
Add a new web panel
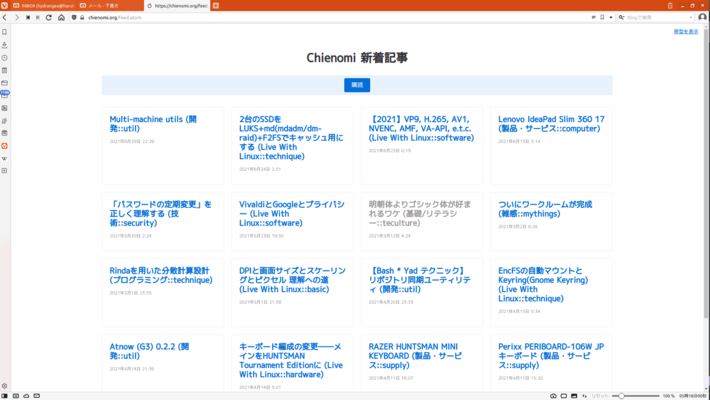tap(5, 171)
